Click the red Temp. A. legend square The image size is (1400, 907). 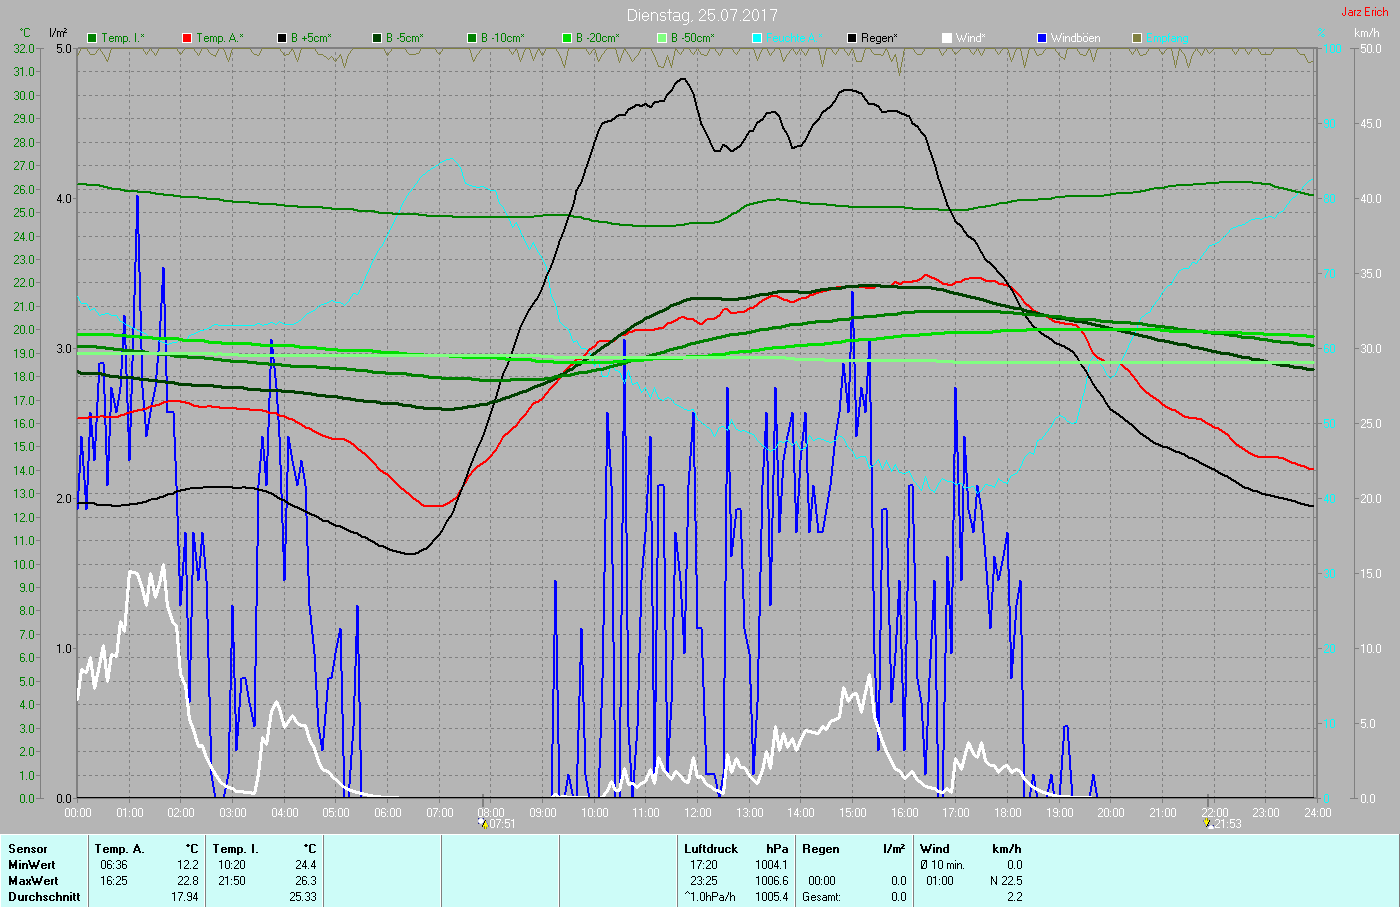(187, 38)
